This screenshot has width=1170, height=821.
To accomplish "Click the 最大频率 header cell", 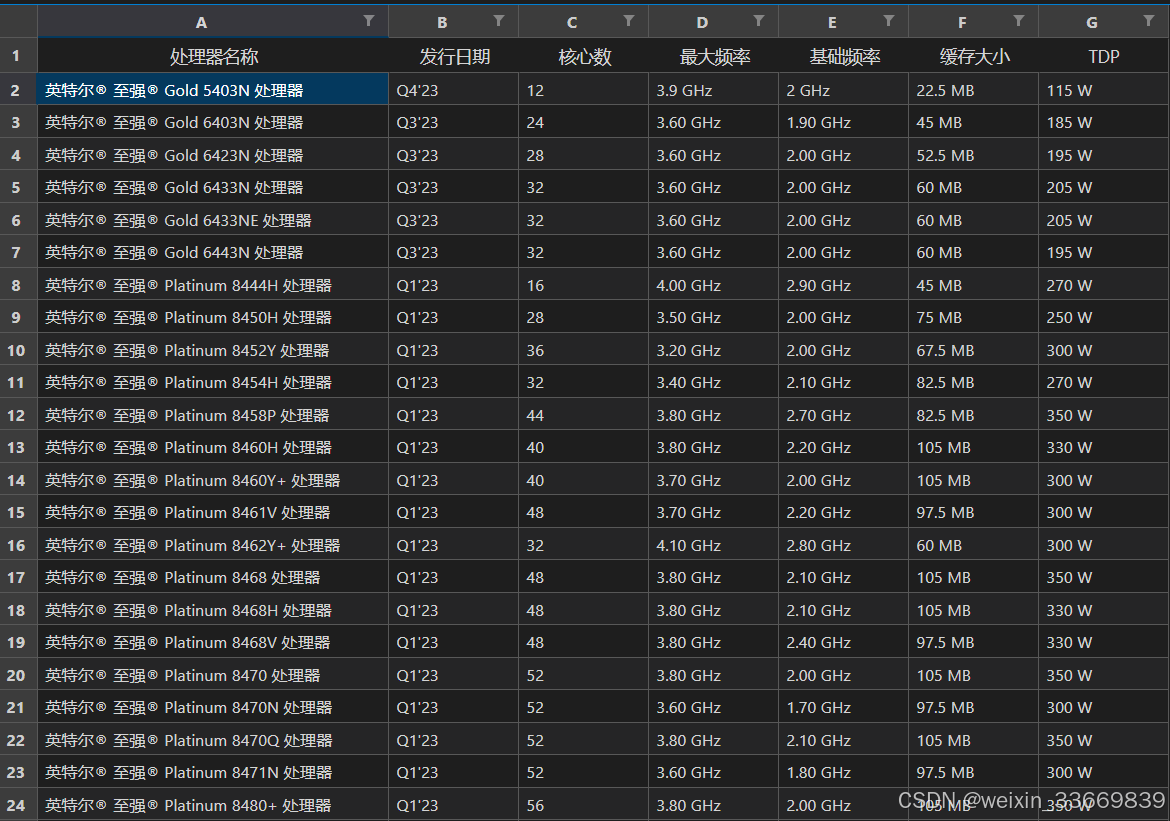I will (x=713, y=56).
